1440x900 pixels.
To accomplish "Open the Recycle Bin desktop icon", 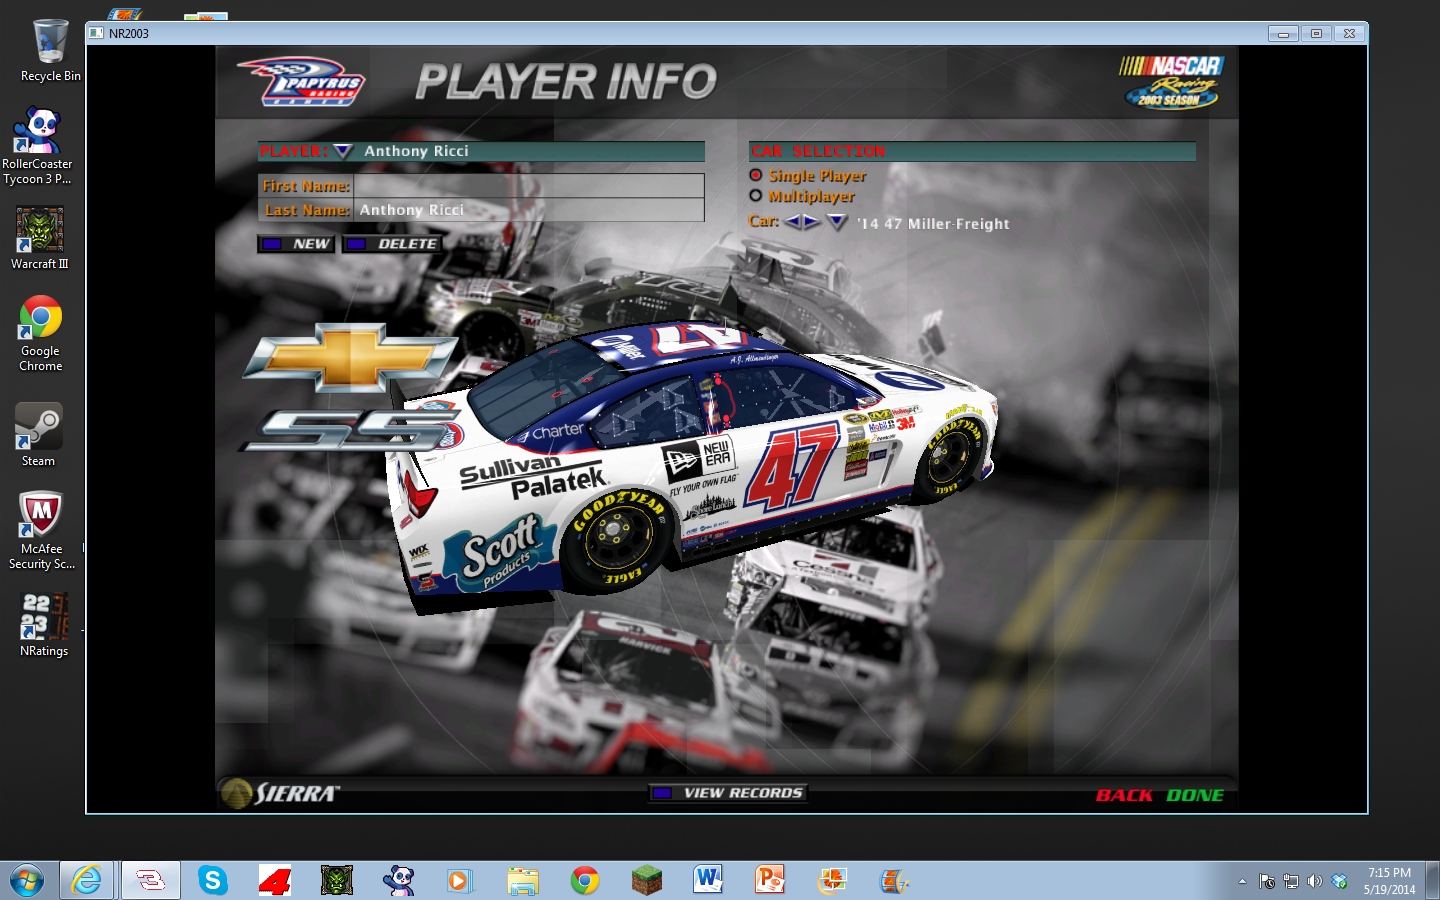I will point(50,51).
